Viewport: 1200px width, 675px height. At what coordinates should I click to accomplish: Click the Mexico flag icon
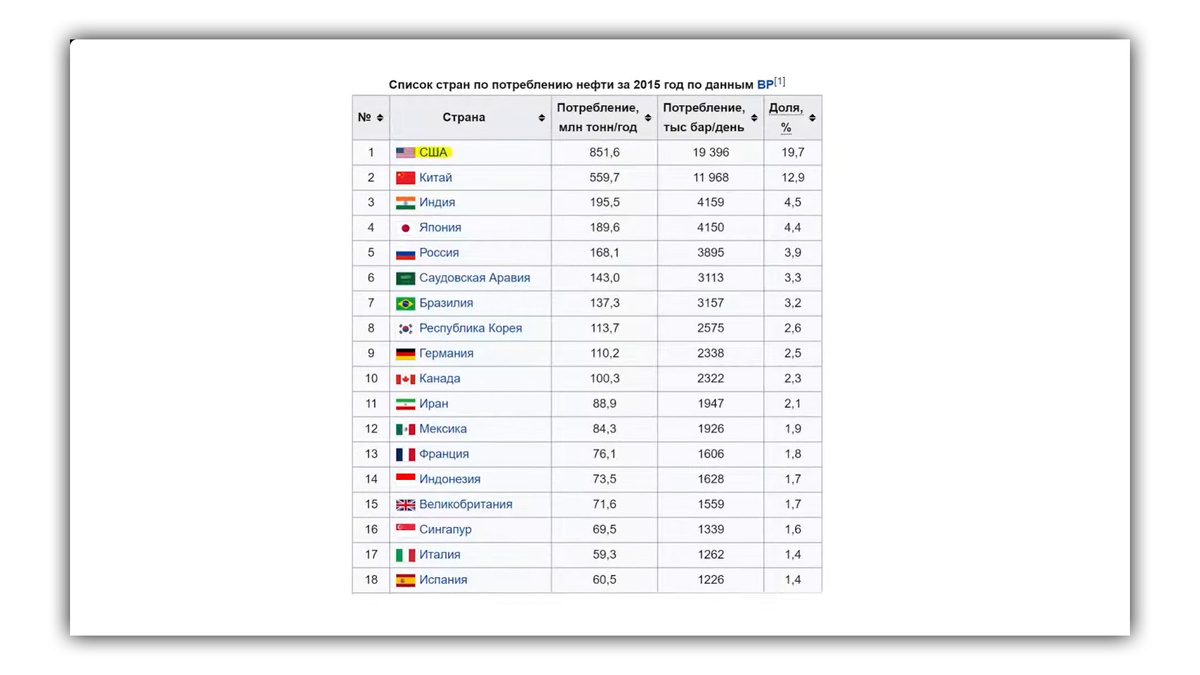[x=405, y=429]
